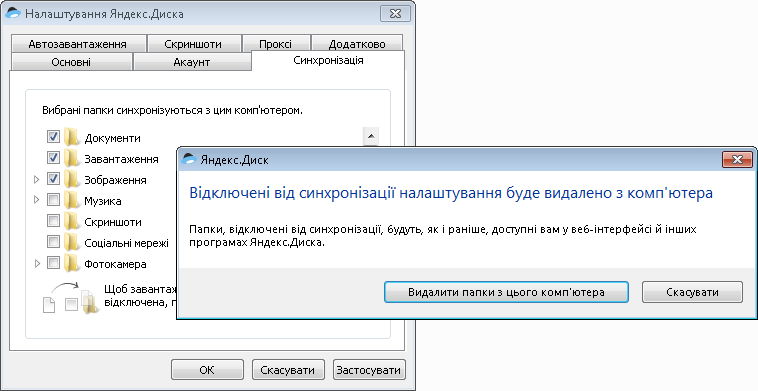Uncheck the Документи folder checkbox

pyautogui.click(x=53, y=137)
